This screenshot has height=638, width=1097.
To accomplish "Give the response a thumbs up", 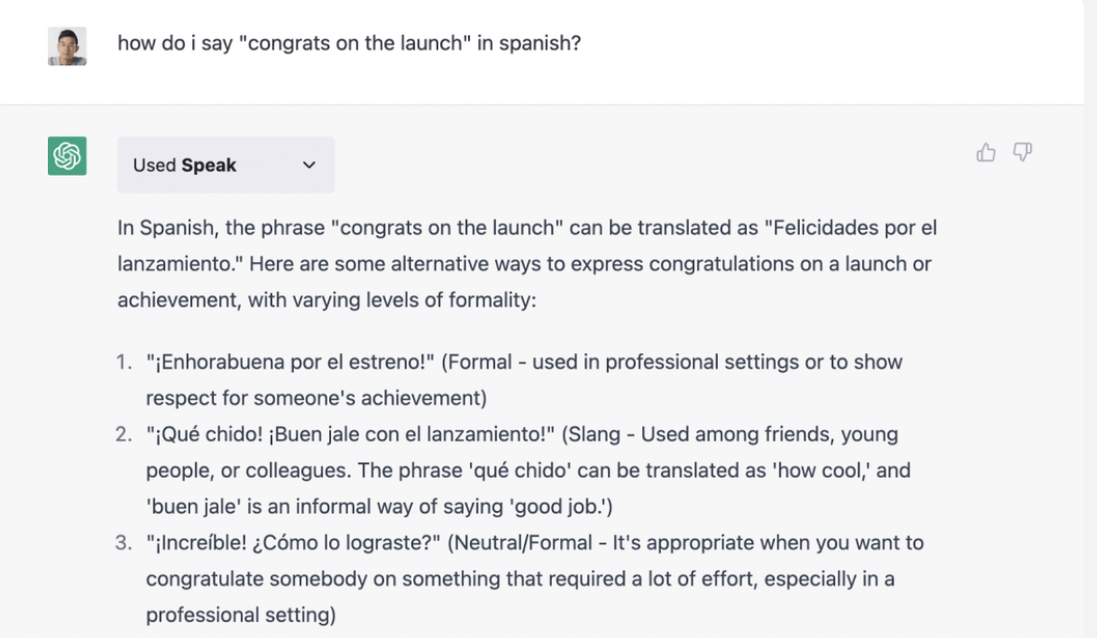I will [x=986, y=153].
